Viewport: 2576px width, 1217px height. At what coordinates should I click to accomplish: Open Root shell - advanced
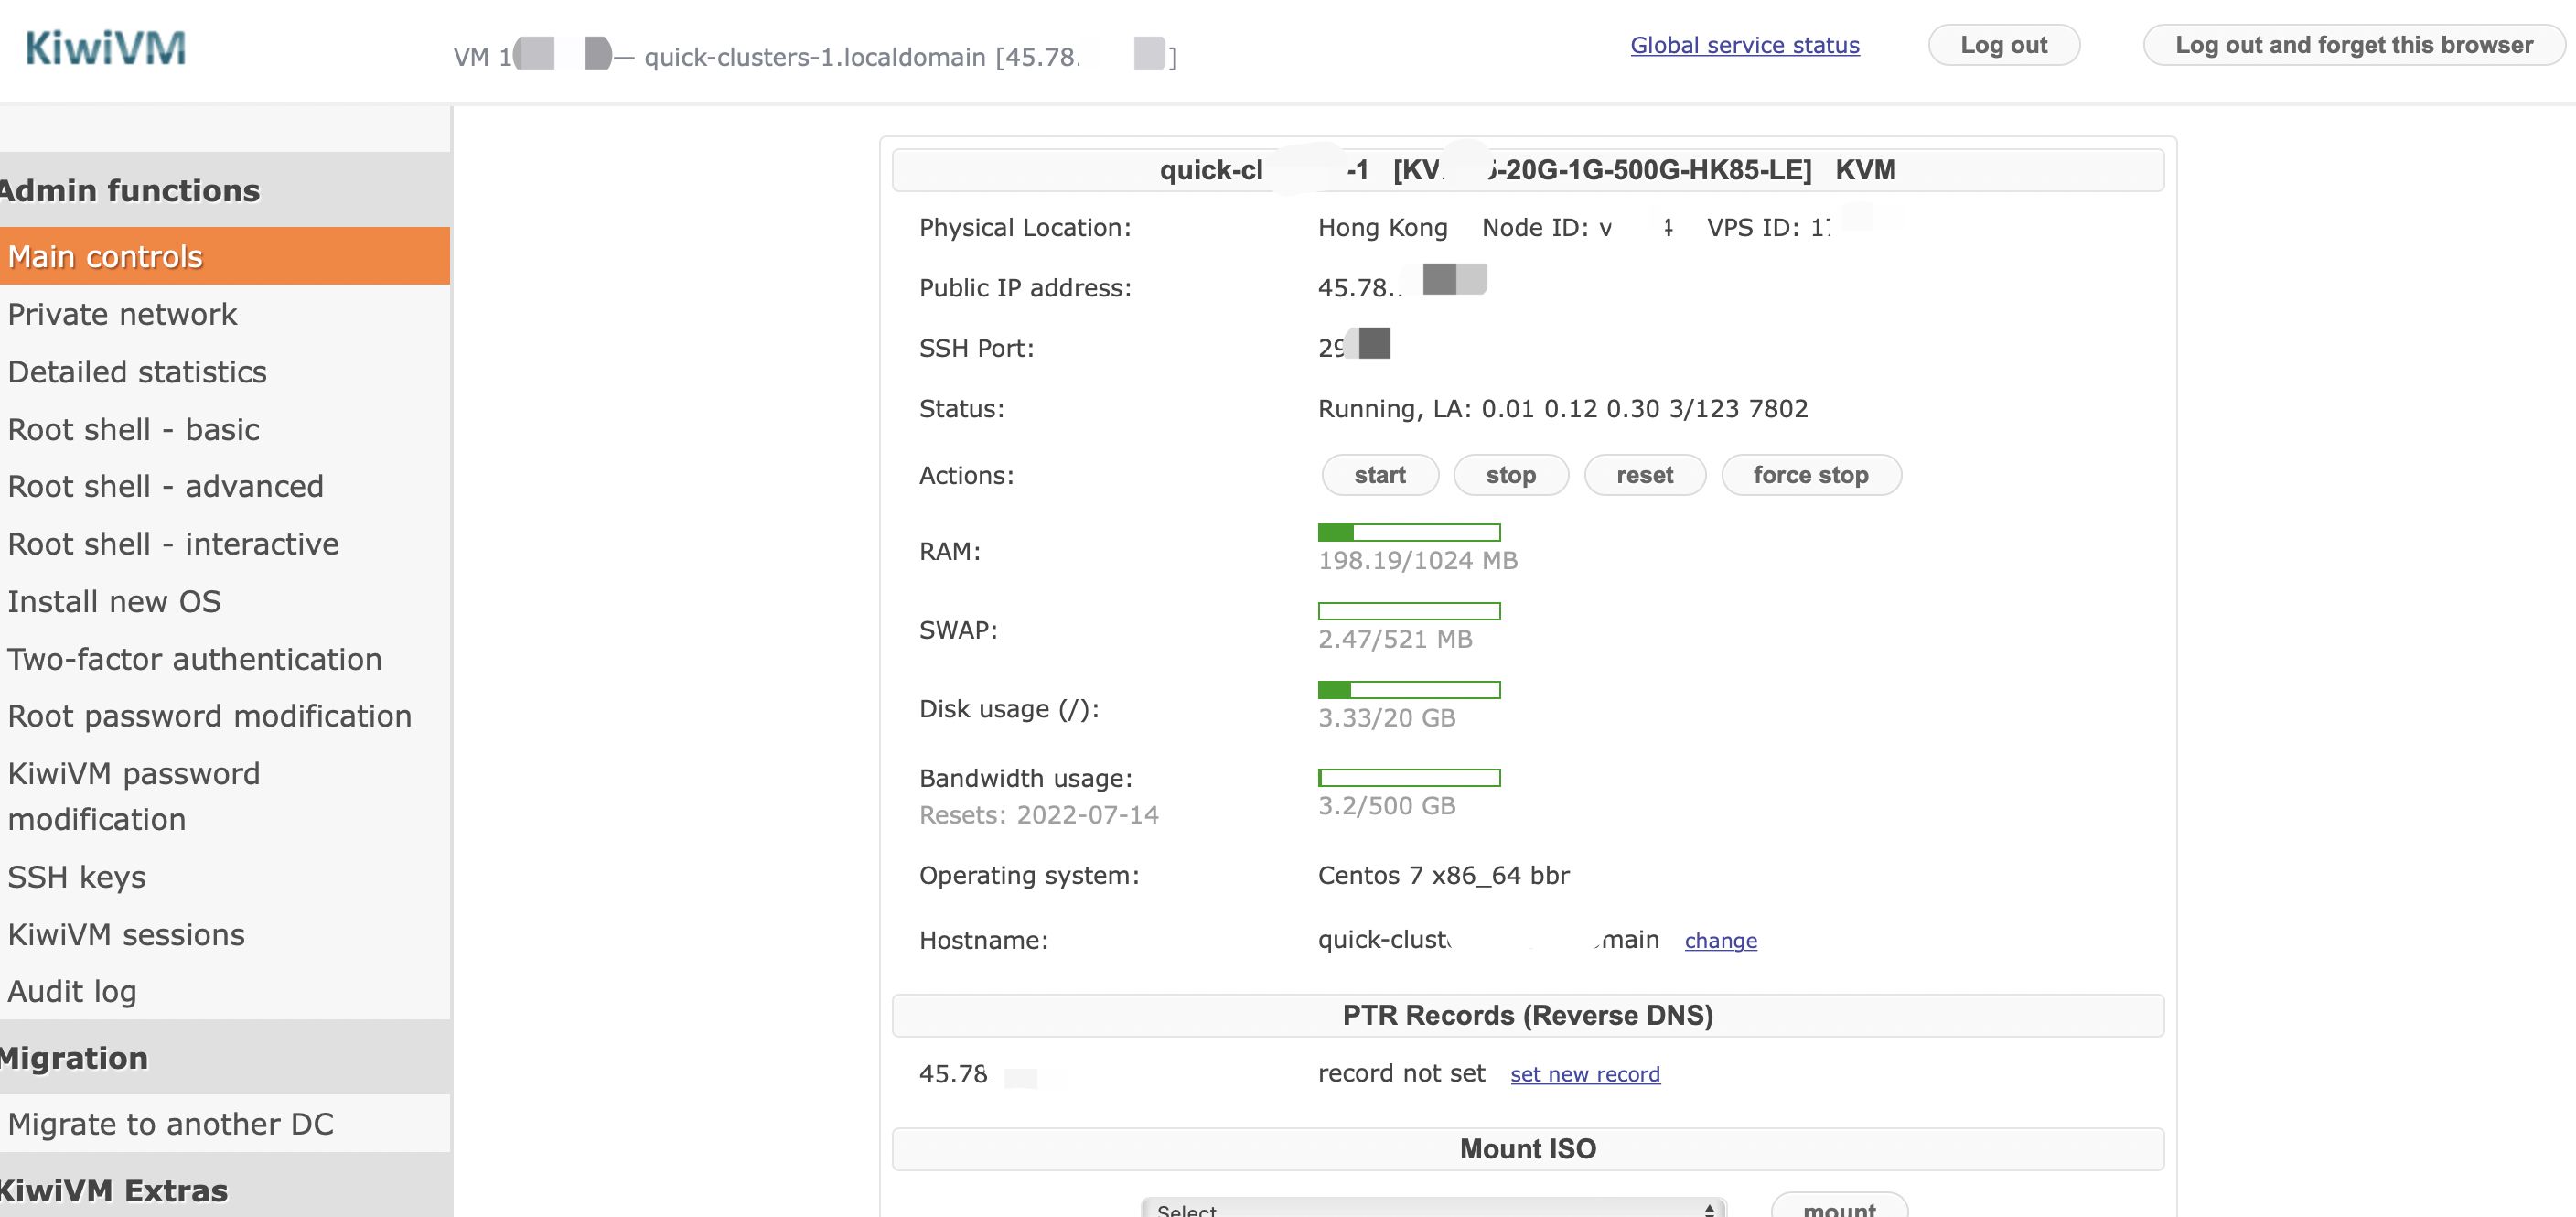pos(224,486)
